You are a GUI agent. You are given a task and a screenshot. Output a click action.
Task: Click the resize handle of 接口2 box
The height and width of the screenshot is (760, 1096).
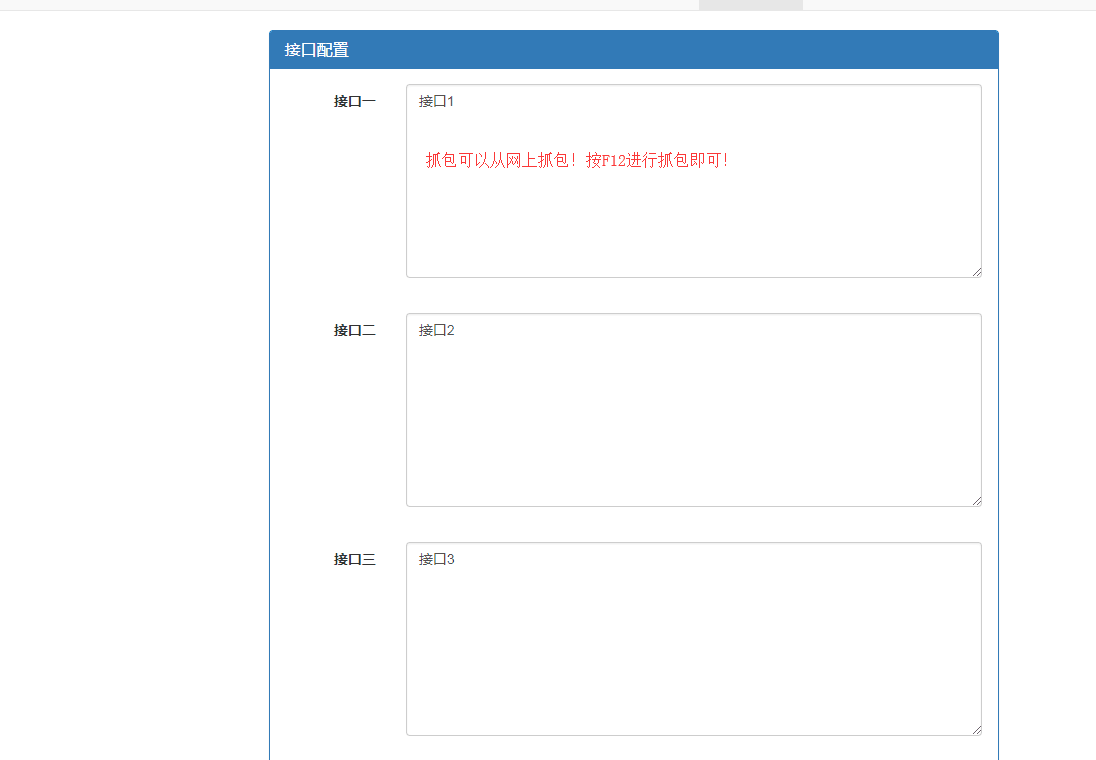[977, 501]
